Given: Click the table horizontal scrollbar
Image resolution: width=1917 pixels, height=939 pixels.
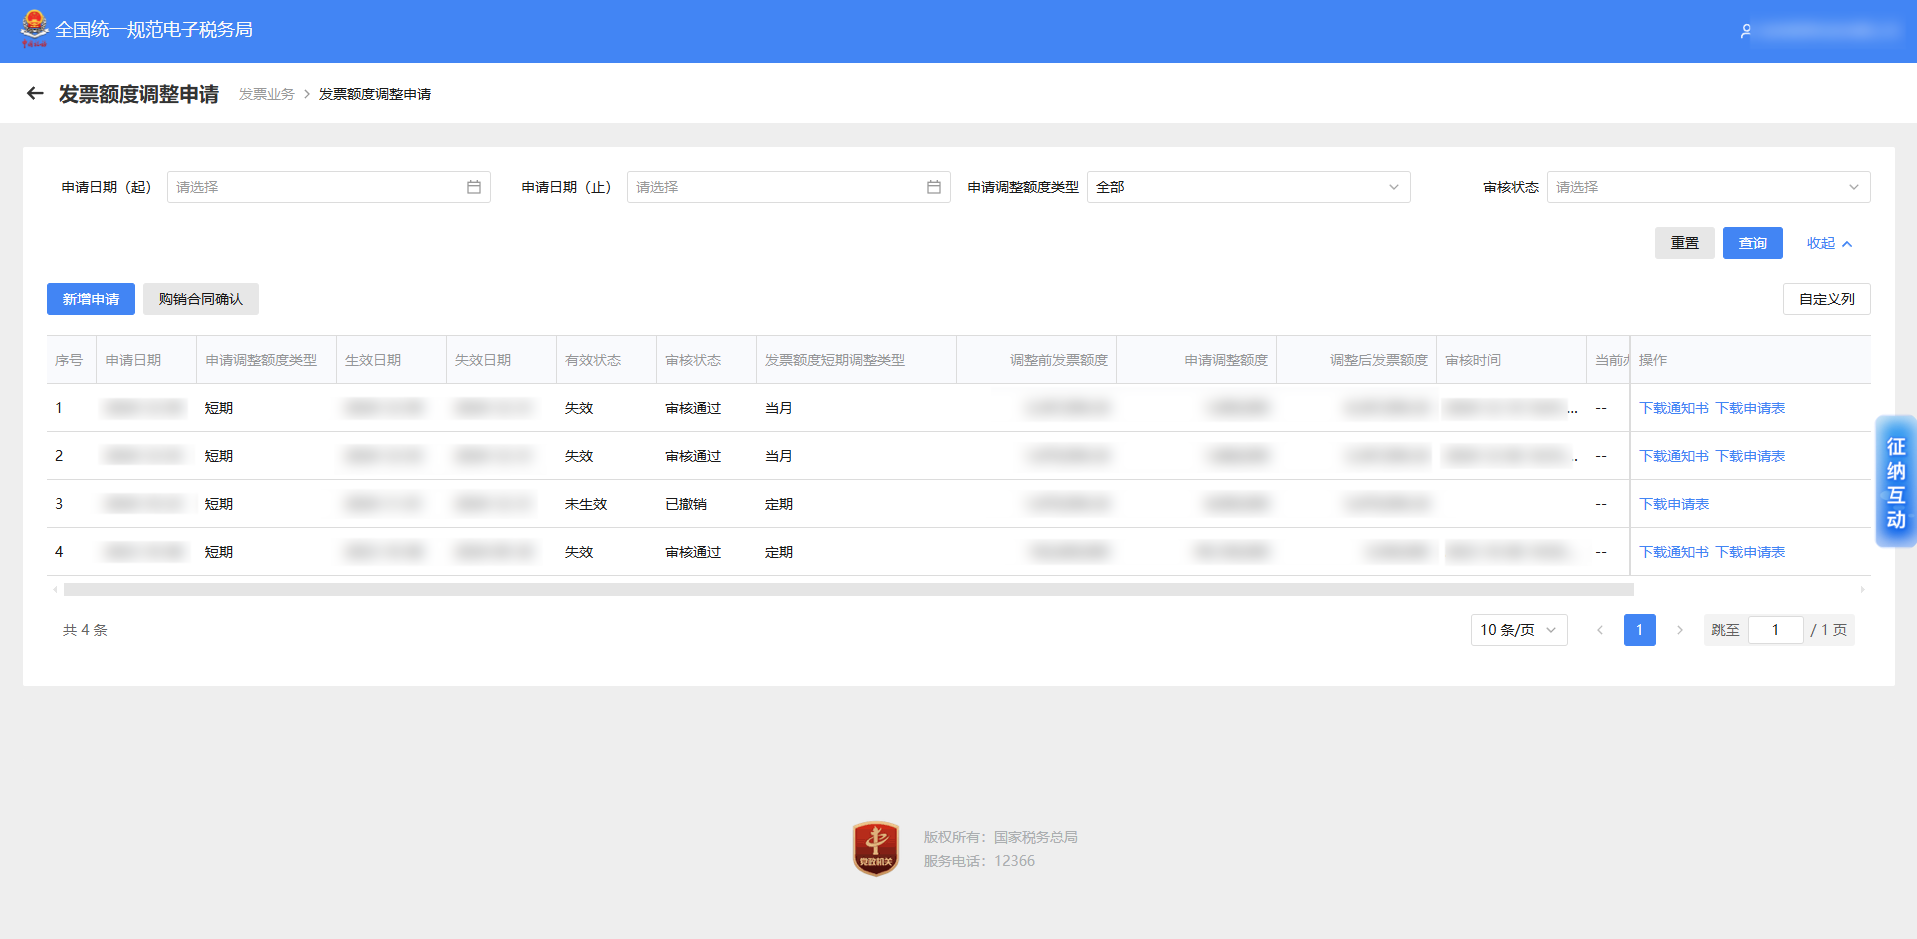Looking at the screenshot, I should [848, 590].
